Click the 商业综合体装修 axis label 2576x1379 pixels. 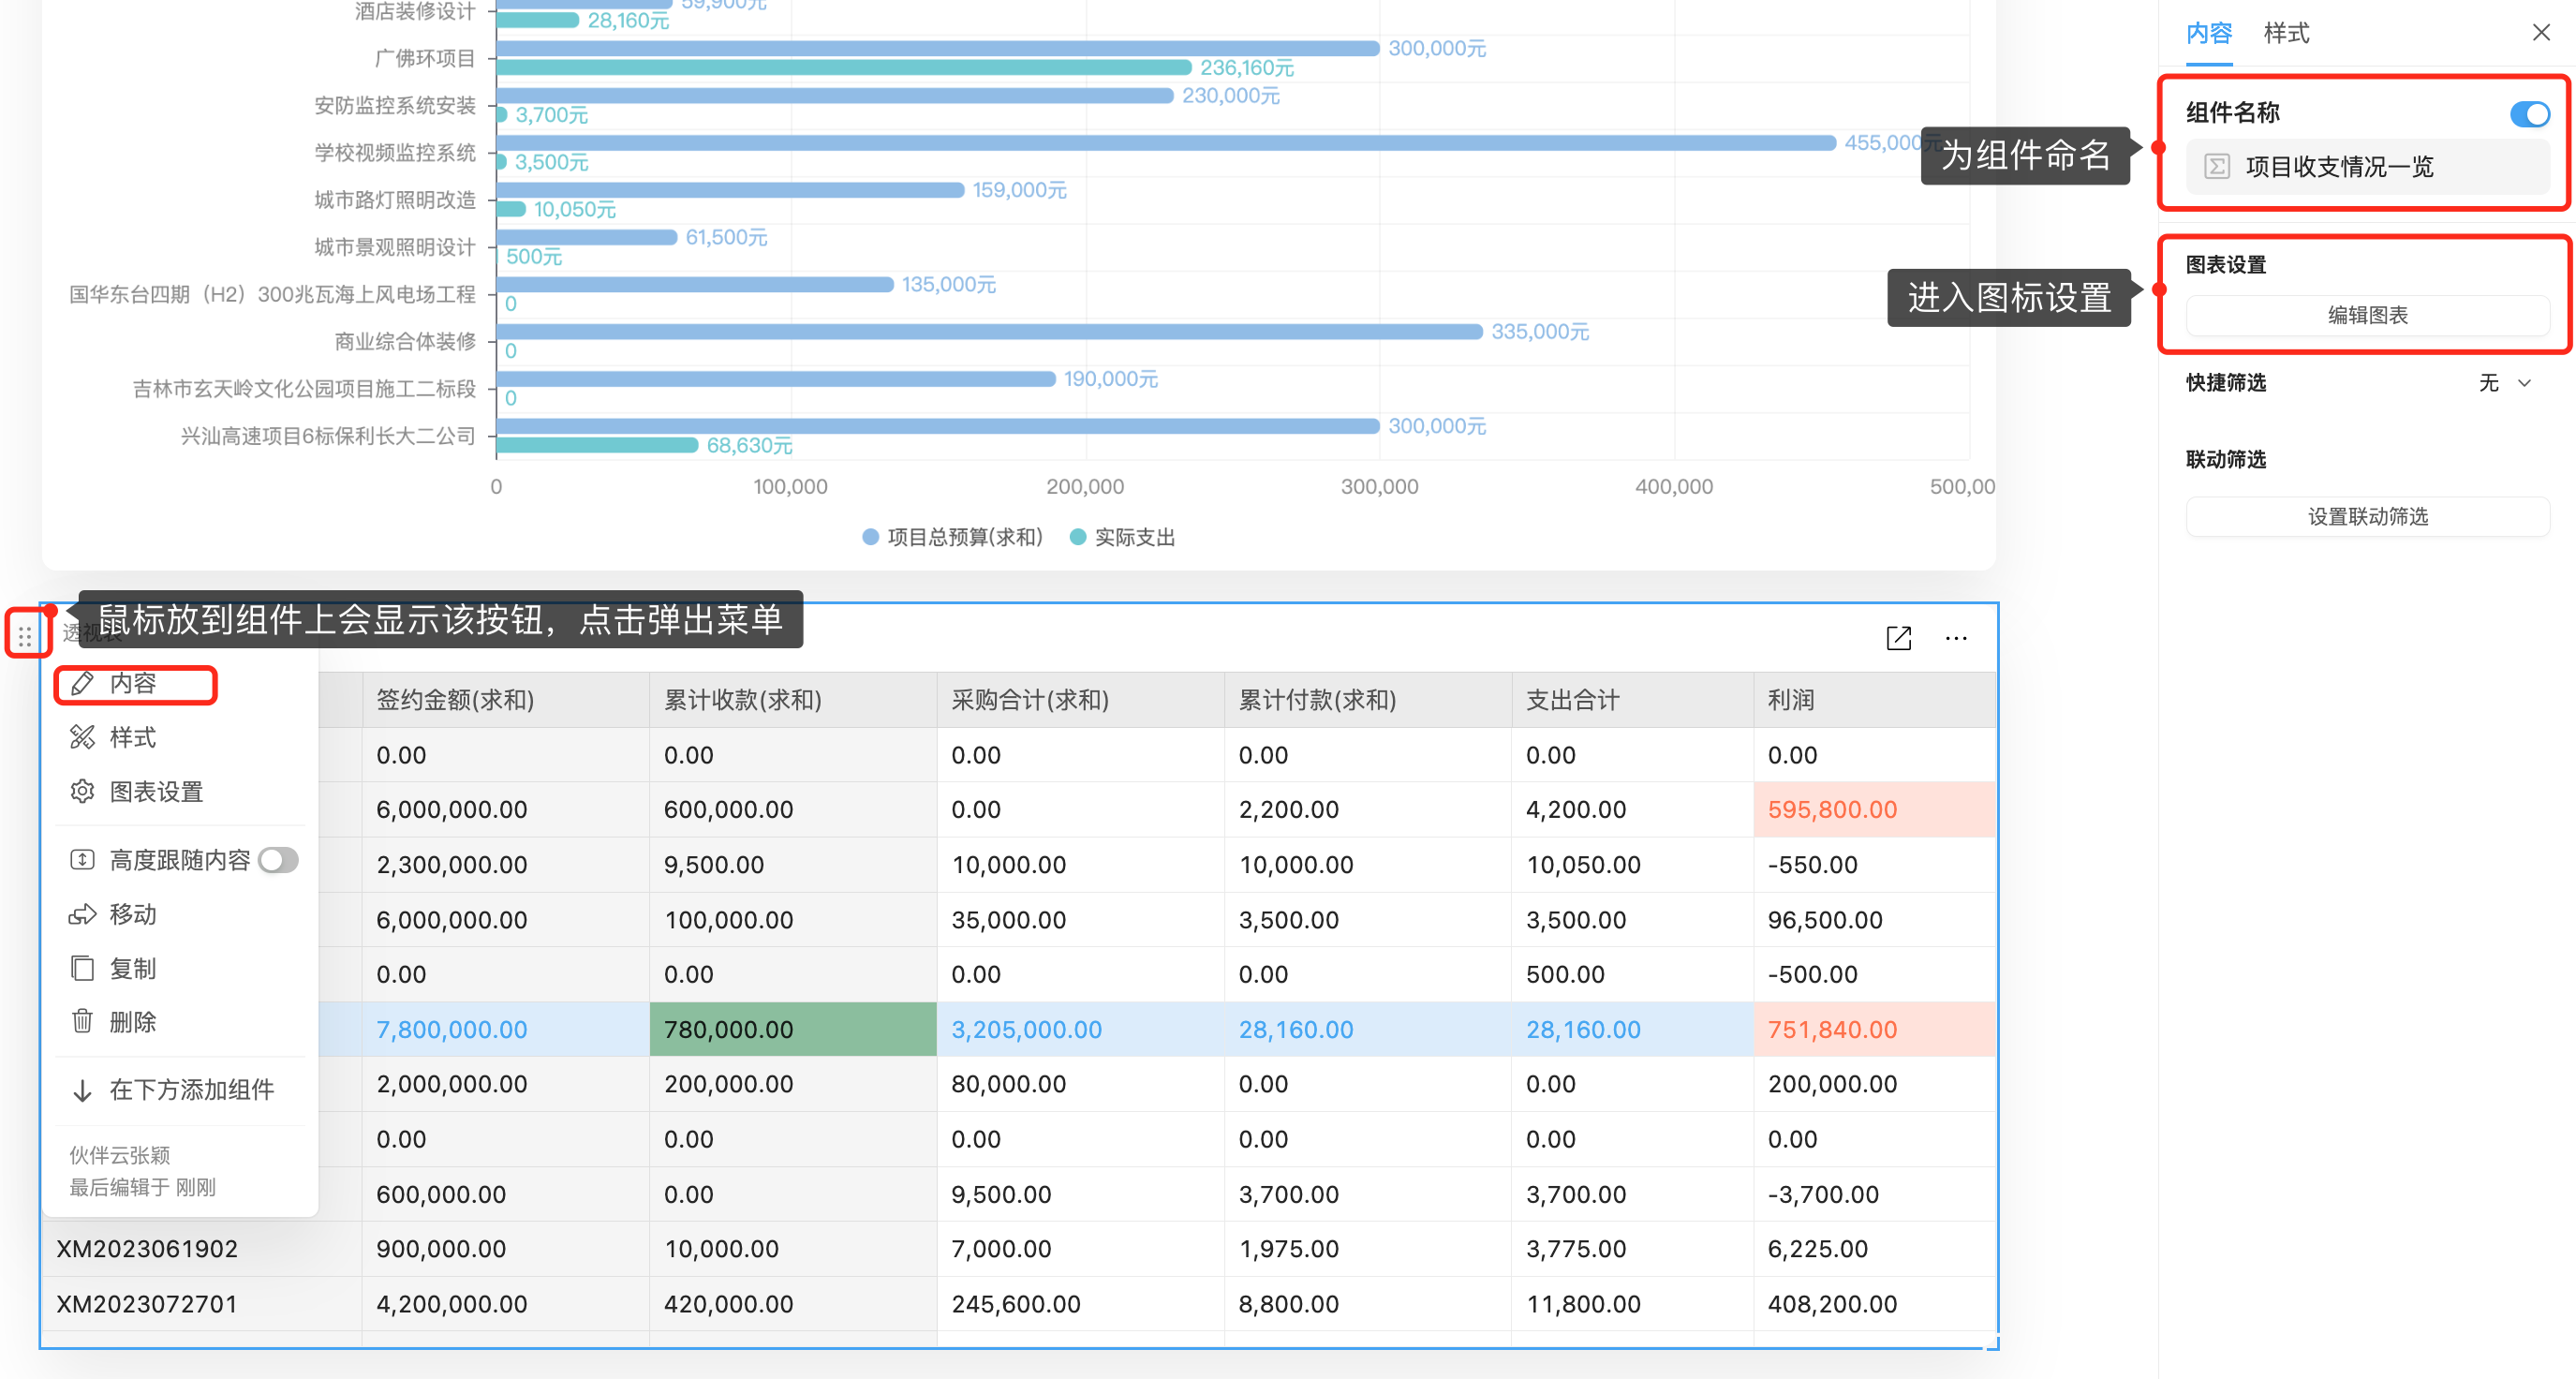pos(405,342)
